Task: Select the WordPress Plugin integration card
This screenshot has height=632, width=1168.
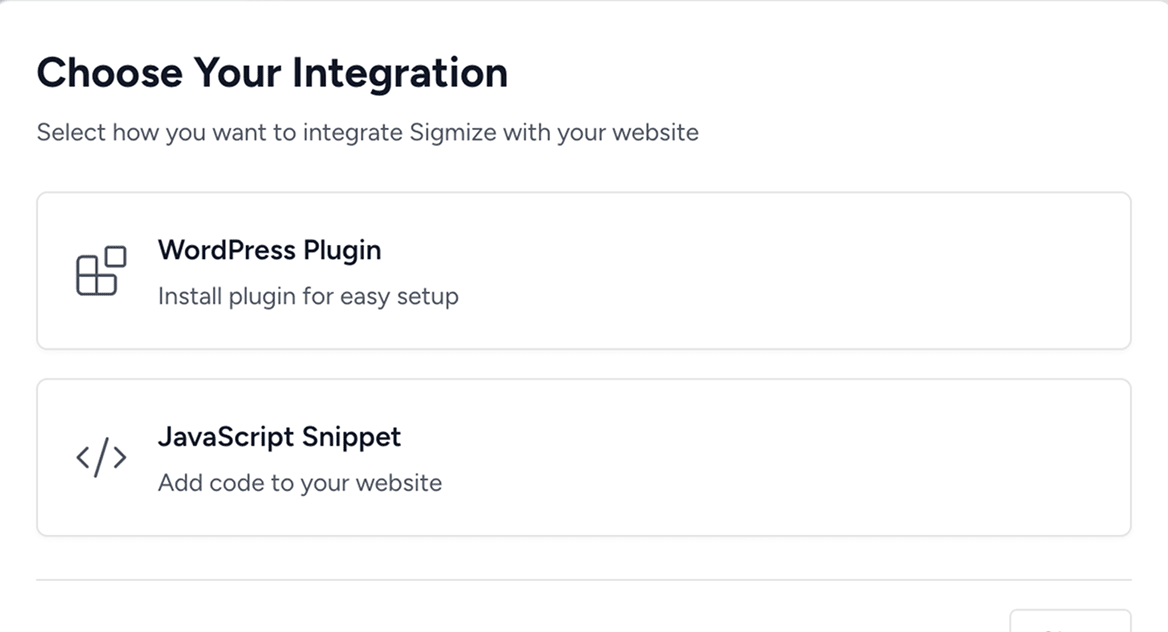Action: (x=583, y=271)
